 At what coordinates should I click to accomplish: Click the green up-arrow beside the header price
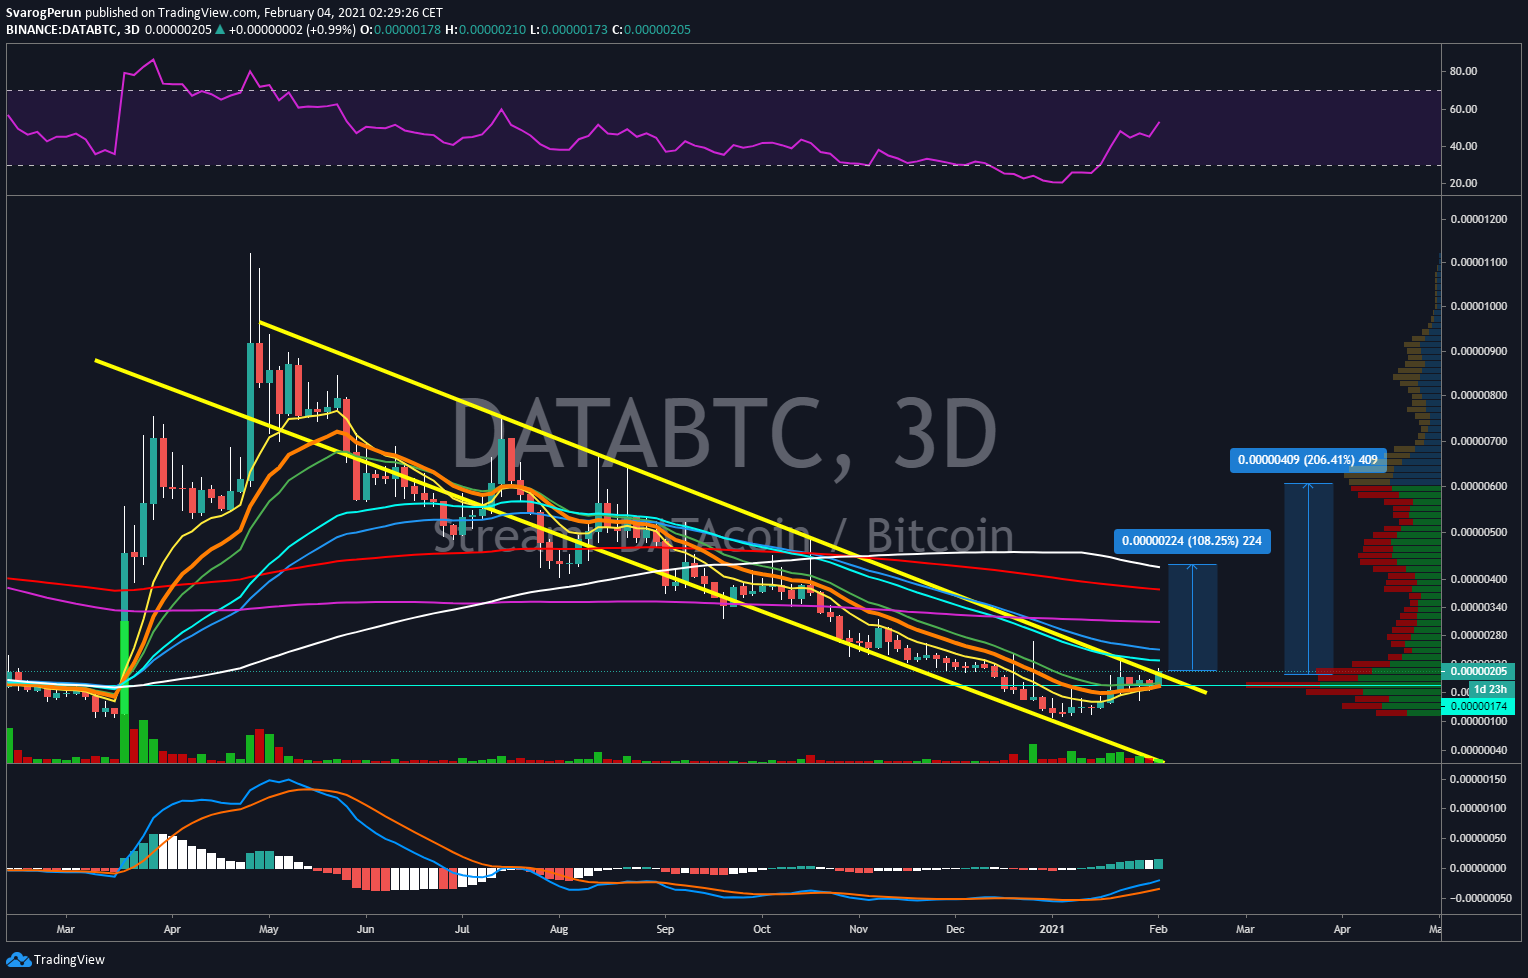click(x=220, y=30)
